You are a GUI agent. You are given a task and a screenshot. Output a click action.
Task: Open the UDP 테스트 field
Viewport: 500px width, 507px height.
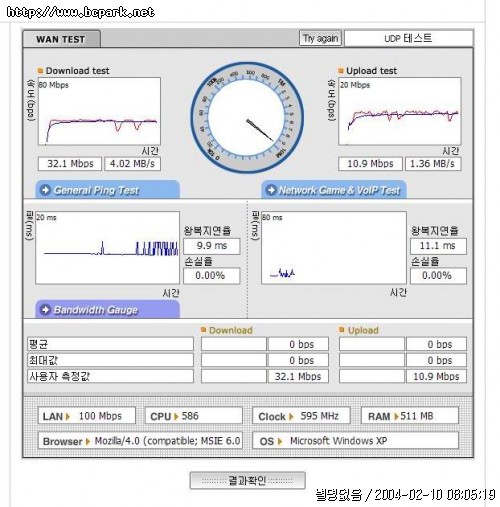(408, 38)
